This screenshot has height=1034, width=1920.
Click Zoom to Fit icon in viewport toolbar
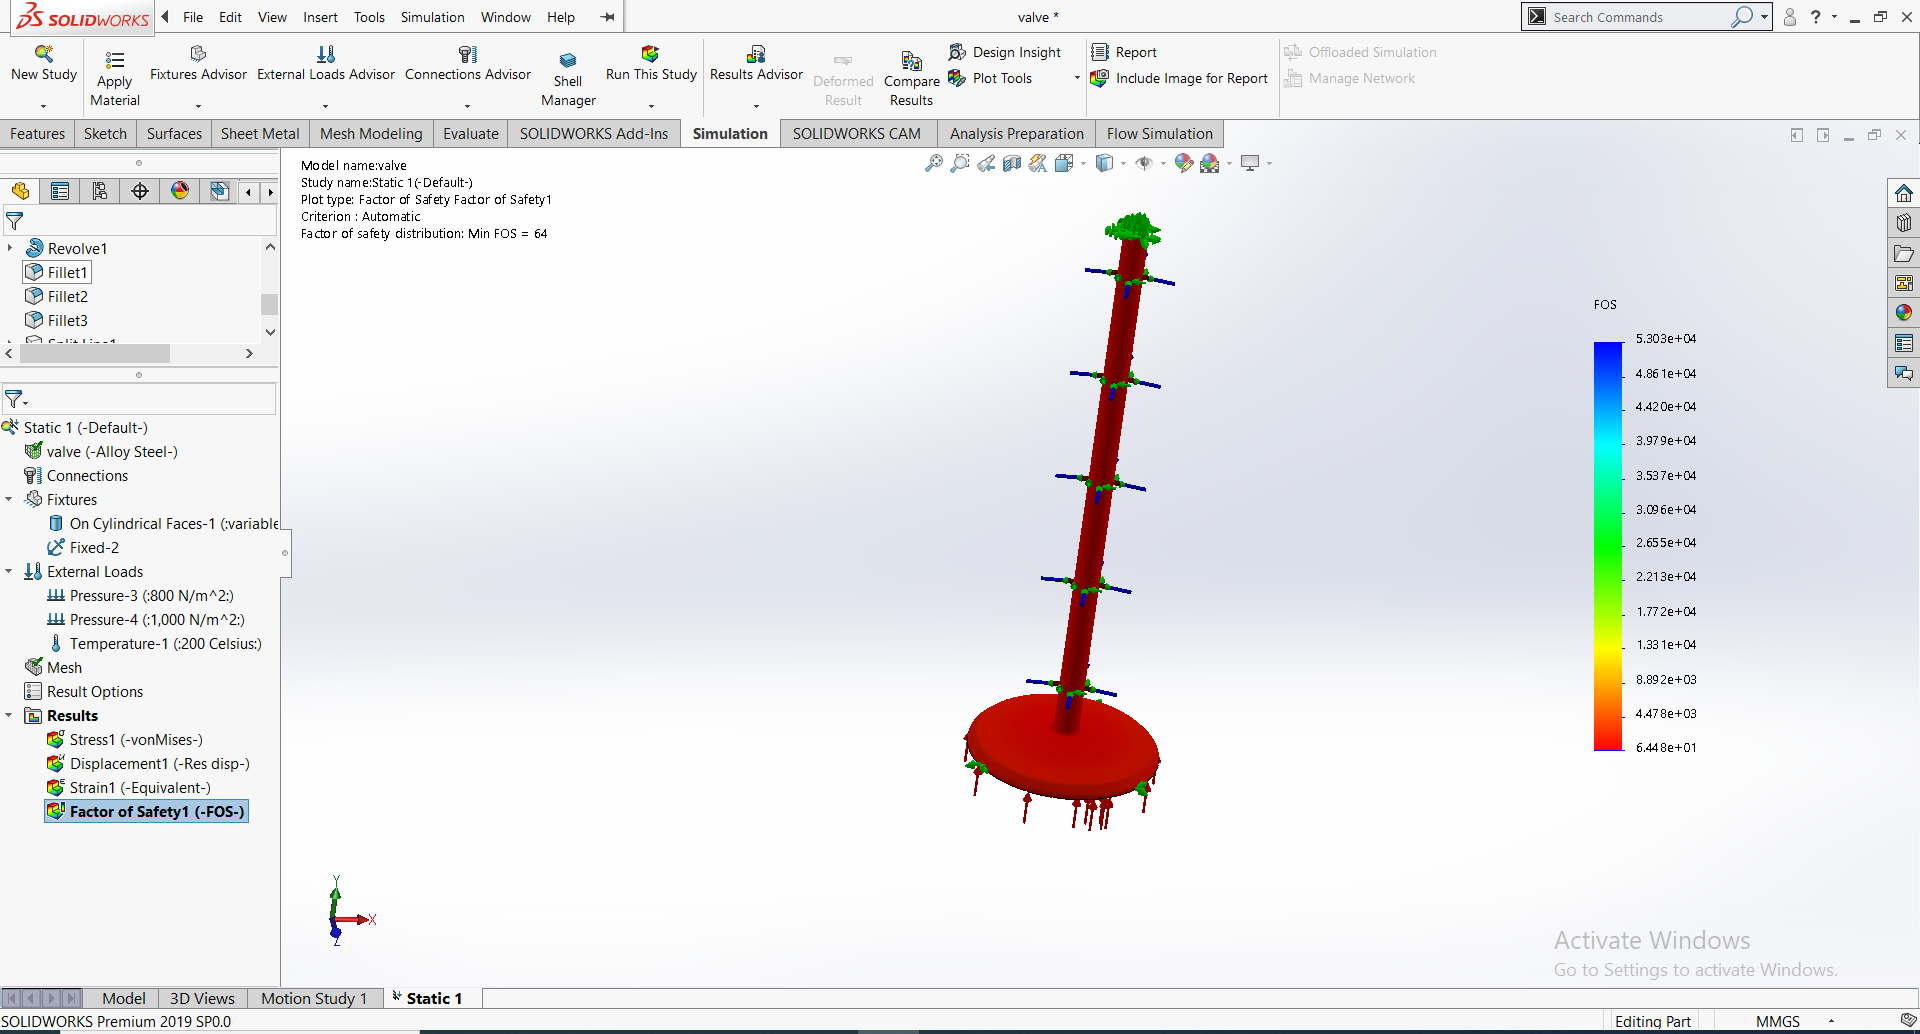click(934, 163)
